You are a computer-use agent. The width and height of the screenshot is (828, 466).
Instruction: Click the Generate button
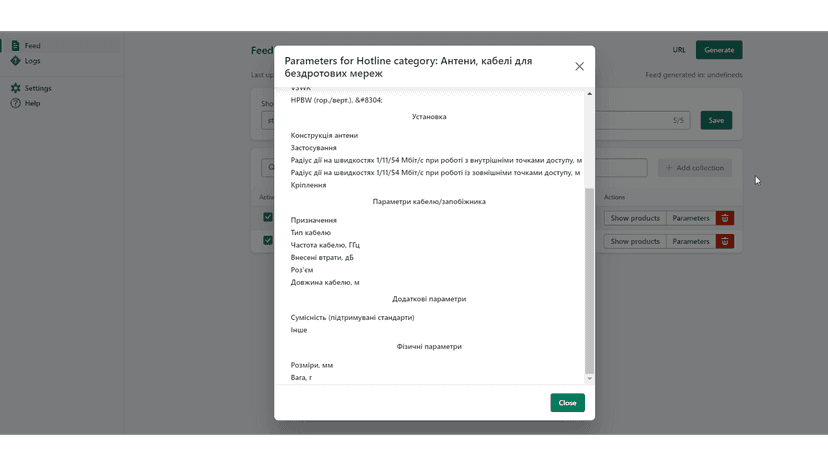pyautogui.click(x=719, y=50)
